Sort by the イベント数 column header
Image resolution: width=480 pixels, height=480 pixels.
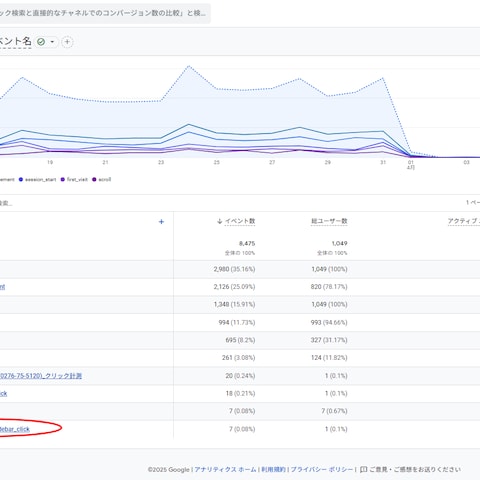coord(240,221)
